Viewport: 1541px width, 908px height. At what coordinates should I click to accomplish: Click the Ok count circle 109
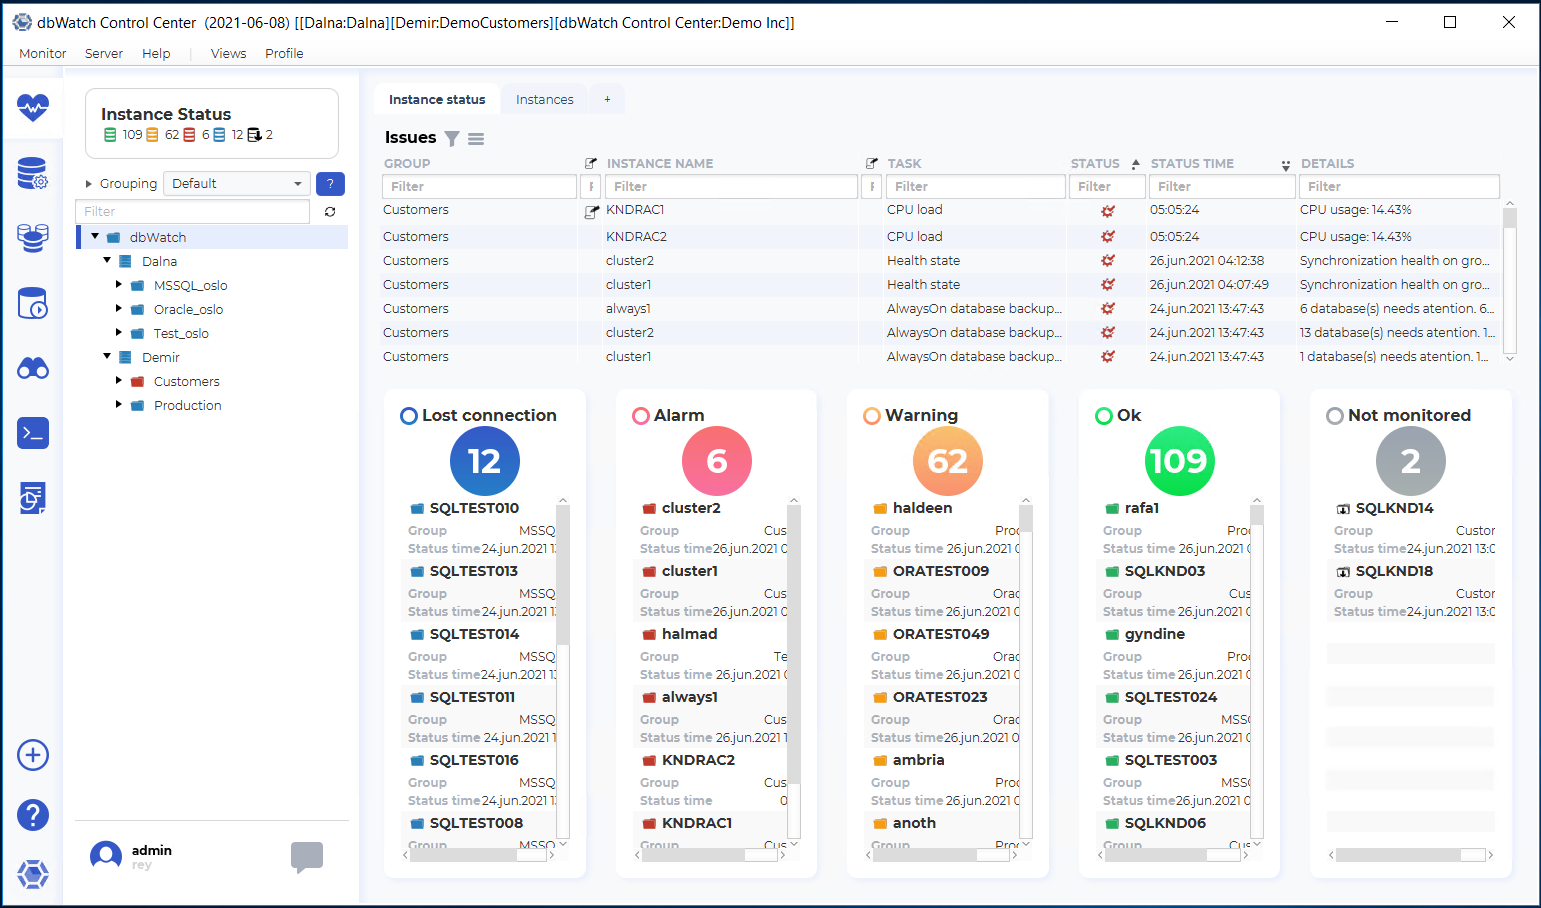(x=1180, y=461)
